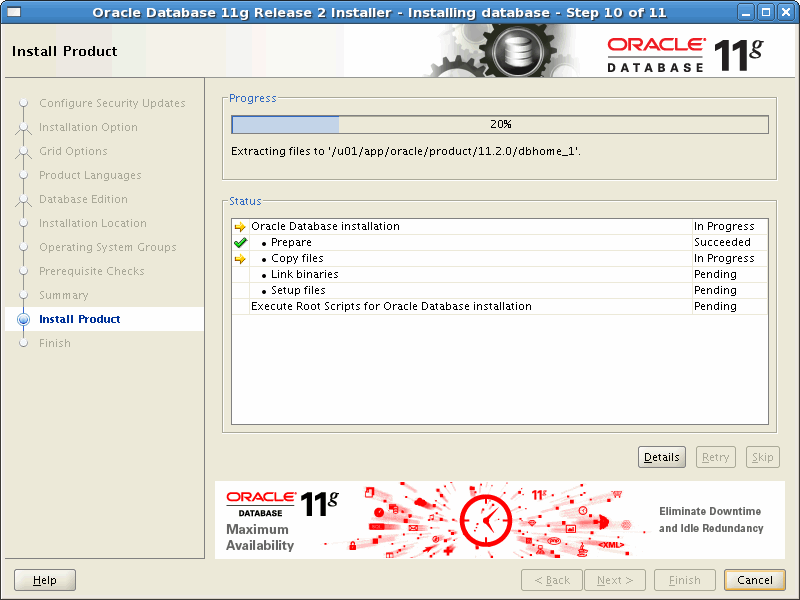Viewport: 800px width, 600px height.
Task: Select Configure Security Updates step
Action: click(112, 103)
